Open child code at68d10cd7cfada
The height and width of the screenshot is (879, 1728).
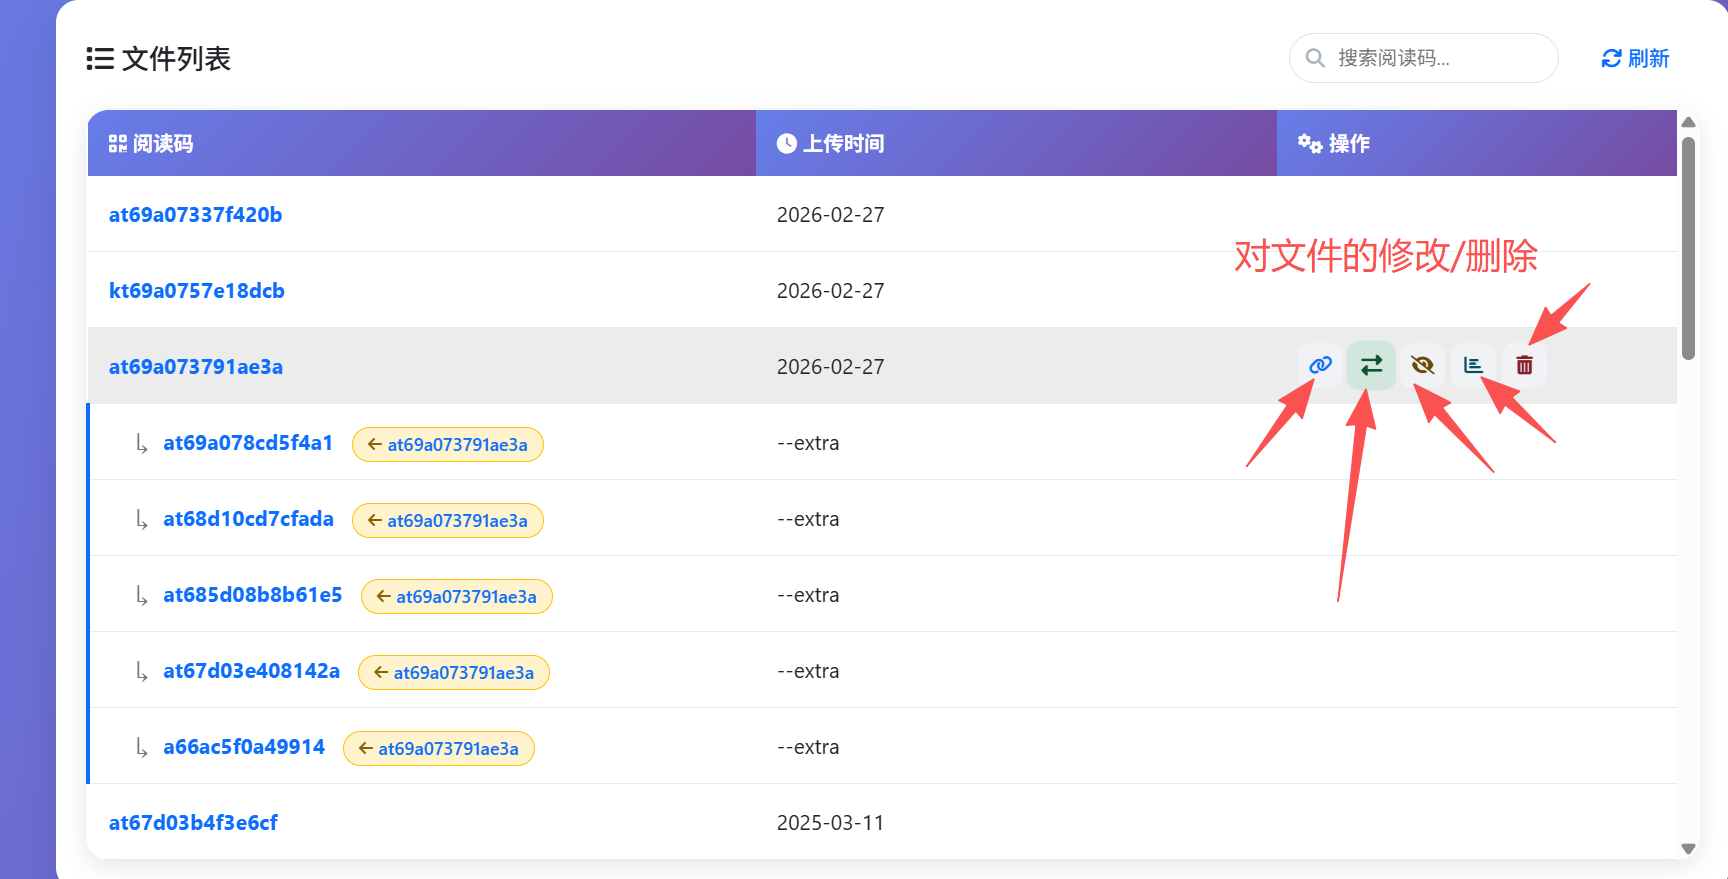[x=248, y=519]
